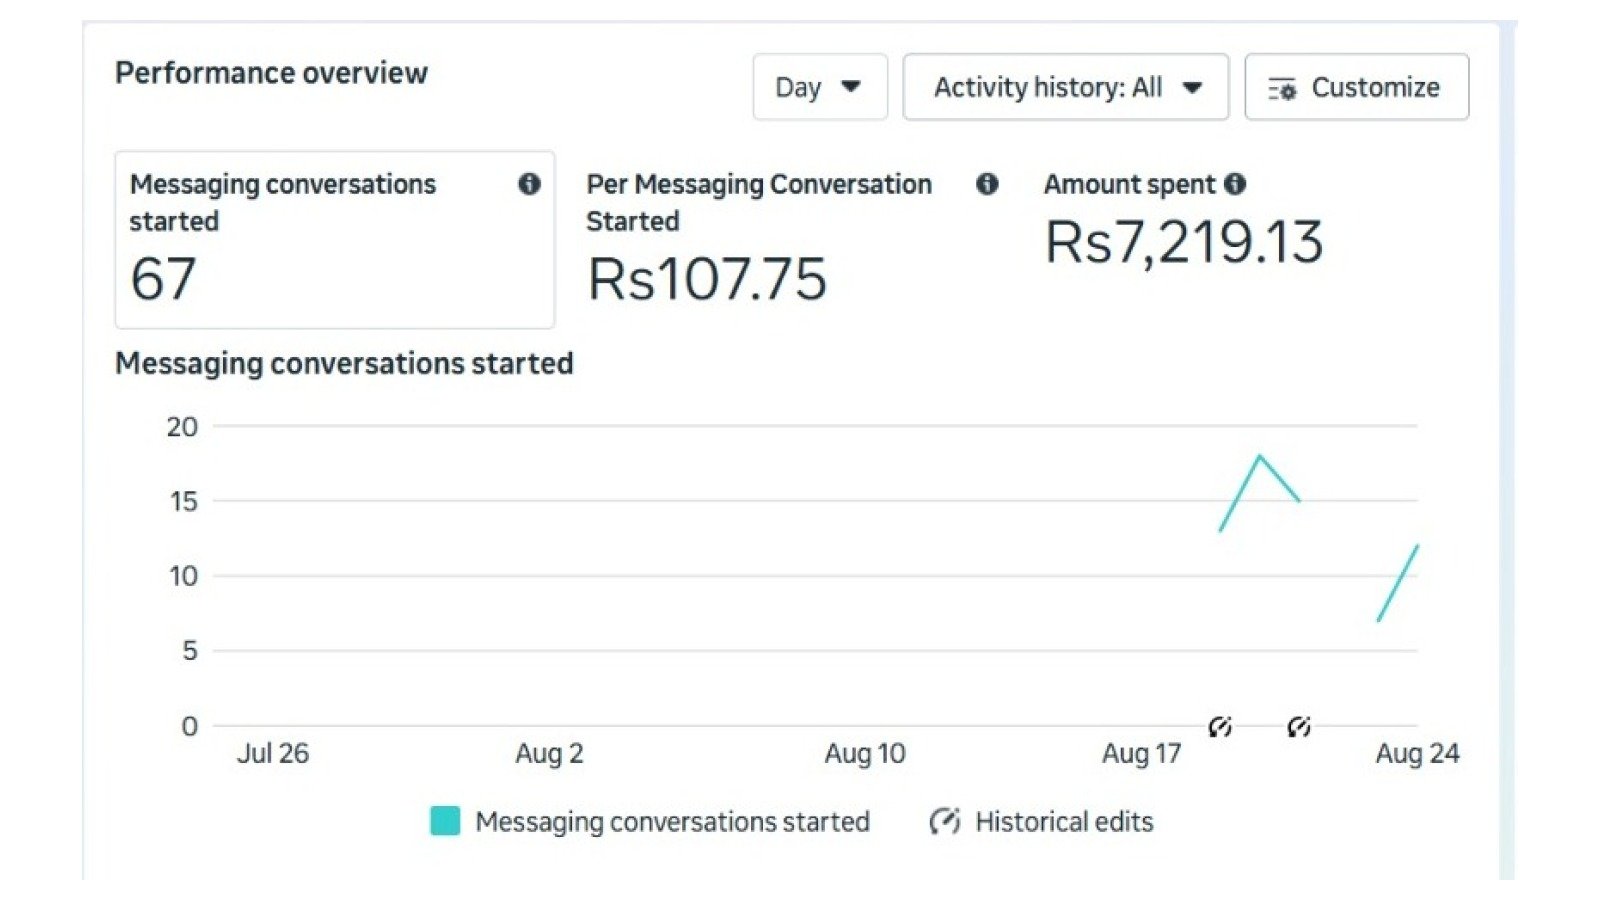
Task: Click the Aug 24 end of the chart line
Action: click(x=1417, y=546)
